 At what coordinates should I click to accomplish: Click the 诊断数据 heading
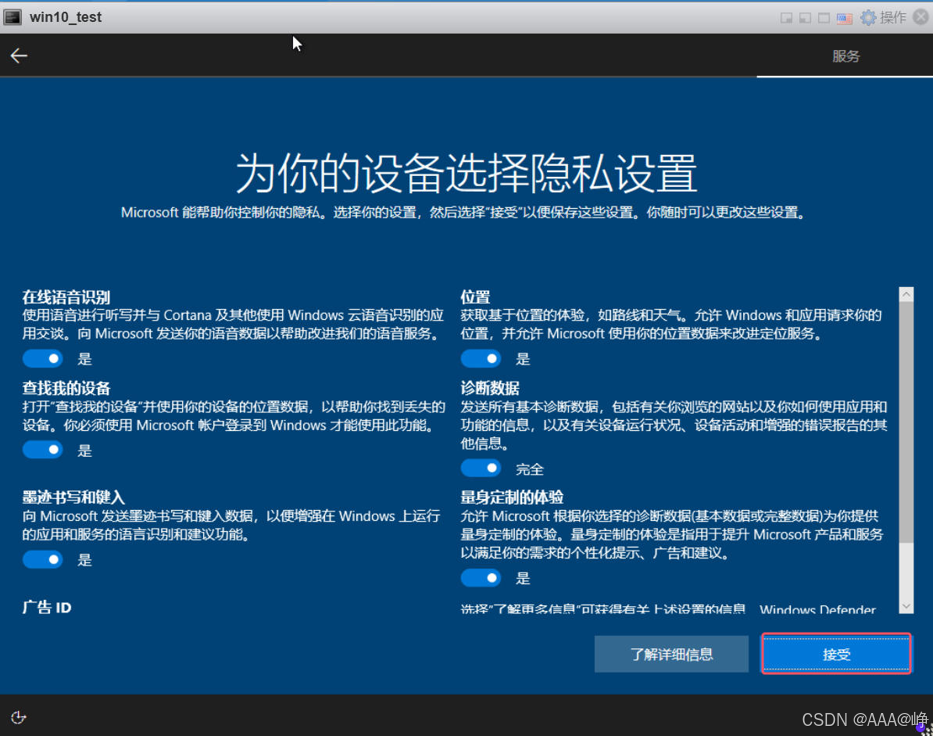(x=490, y=388)
